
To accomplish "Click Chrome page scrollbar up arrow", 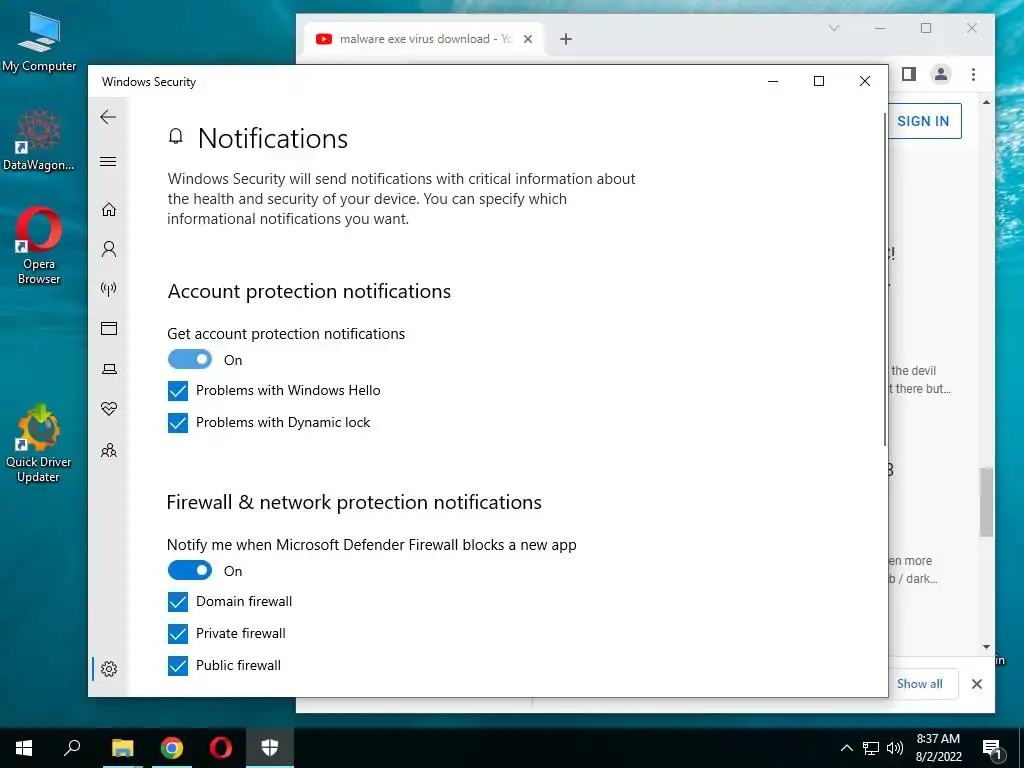I will point(986,102).
